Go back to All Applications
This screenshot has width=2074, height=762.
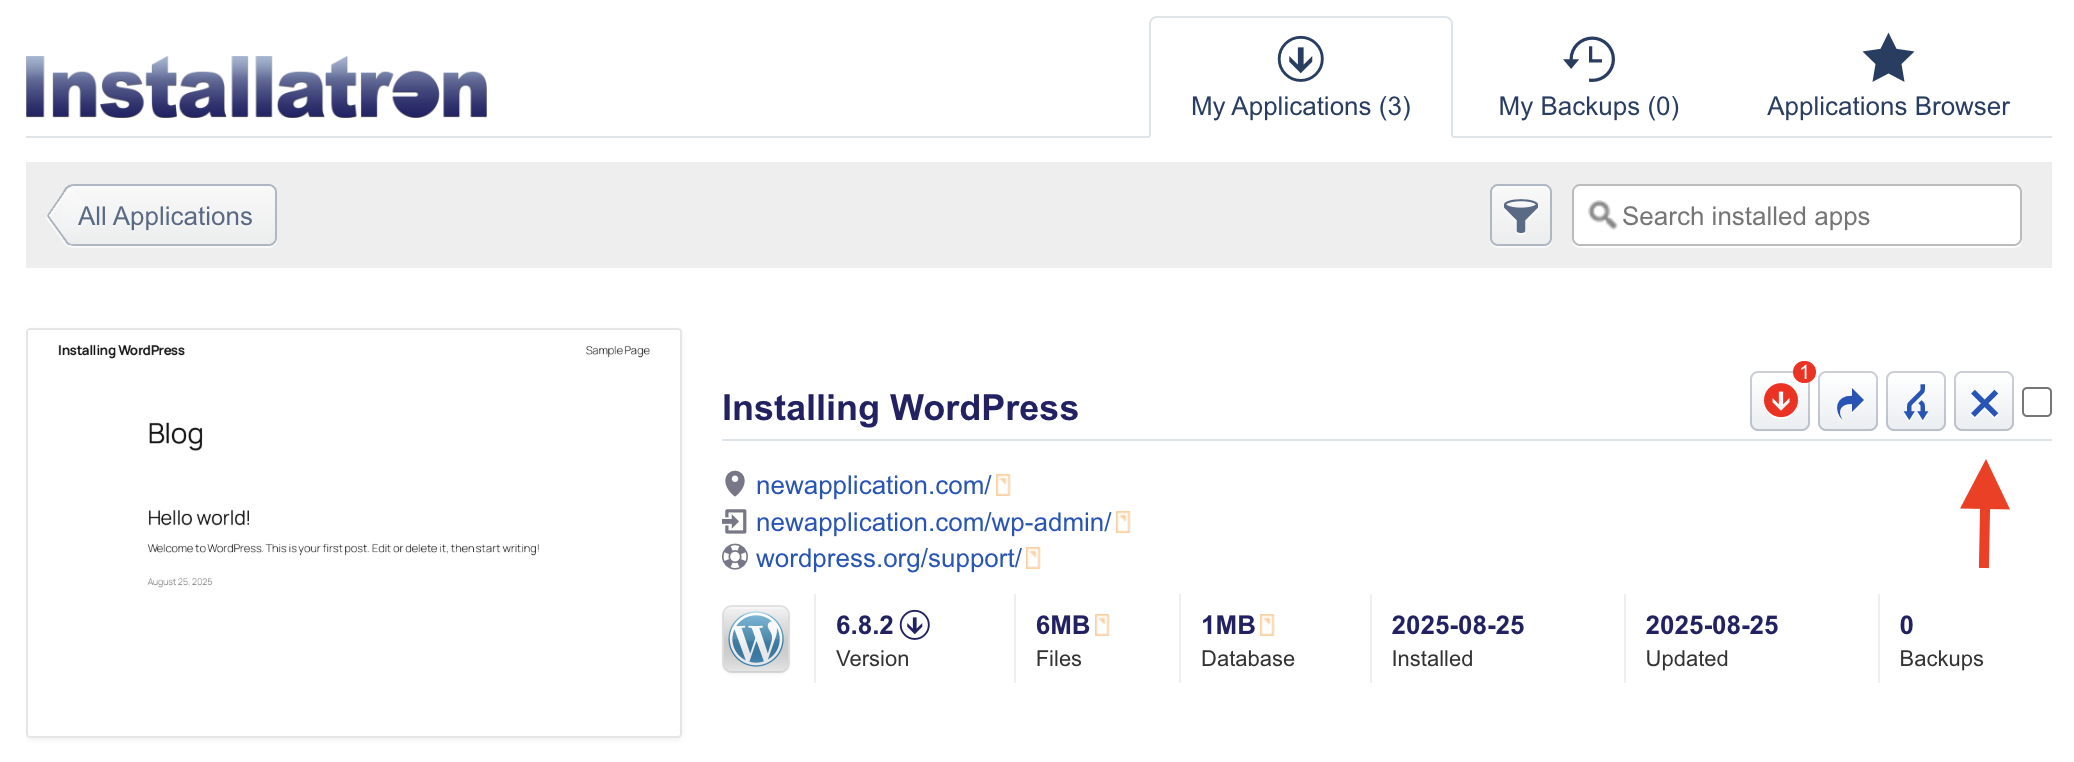click(162, 215)
